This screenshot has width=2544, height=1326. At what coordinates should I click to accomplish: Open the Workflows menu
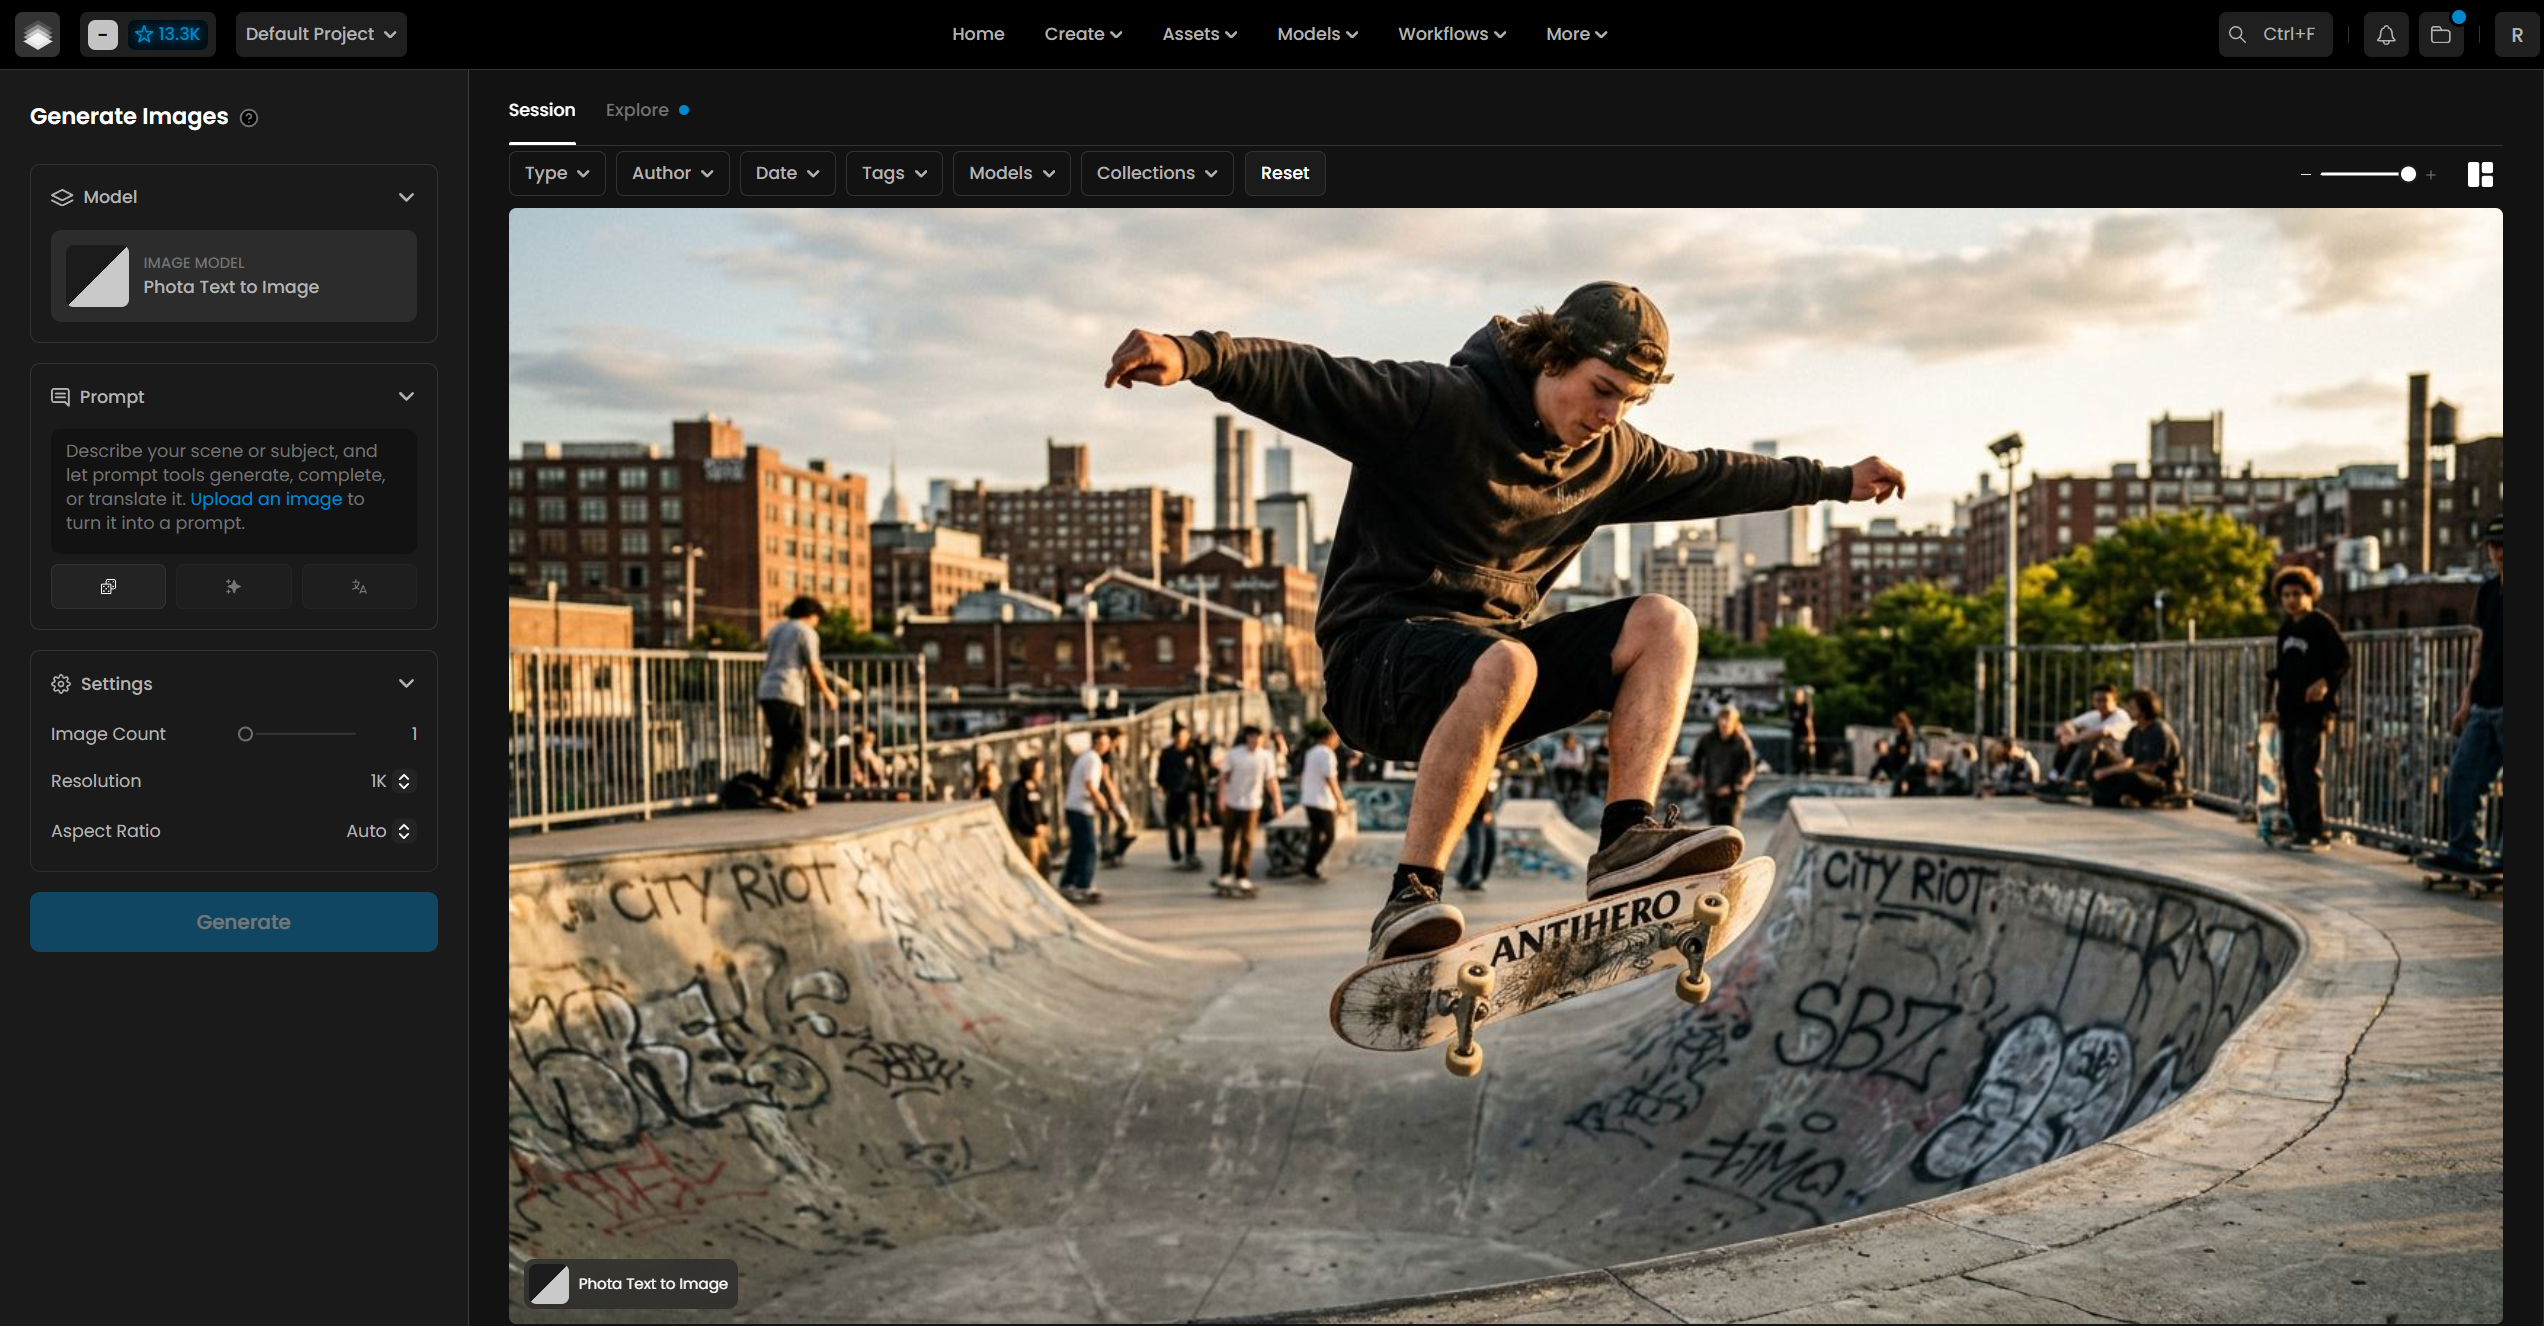point(1451,34)
